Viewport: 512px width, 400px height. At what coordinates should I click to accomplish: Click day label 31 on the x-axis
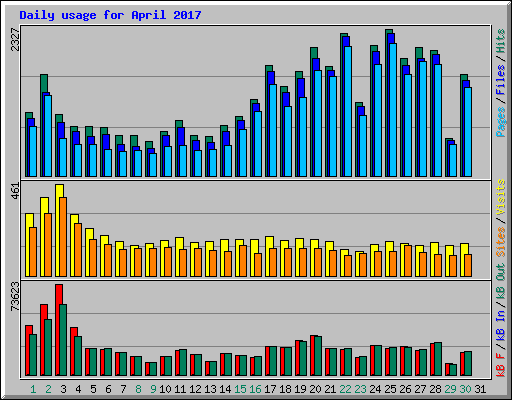click(x=480, y=389)
